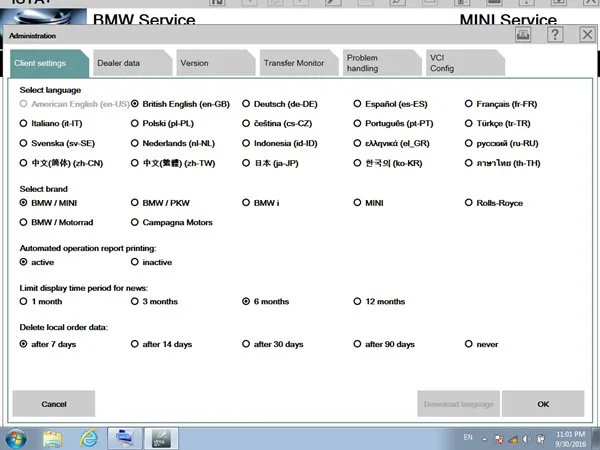Click the safely remove hardware tray icon
The height and width of the screenshot is (450, 600).
[541, 439]
